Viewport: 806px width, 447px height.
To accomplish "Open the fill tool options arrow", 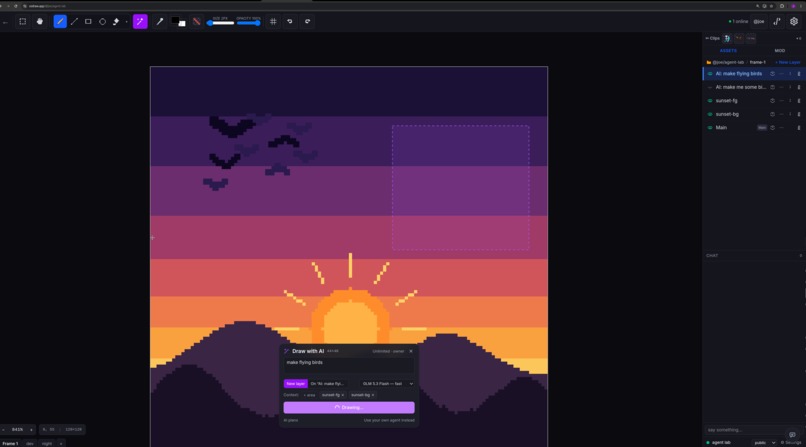I will pos(126,22).
